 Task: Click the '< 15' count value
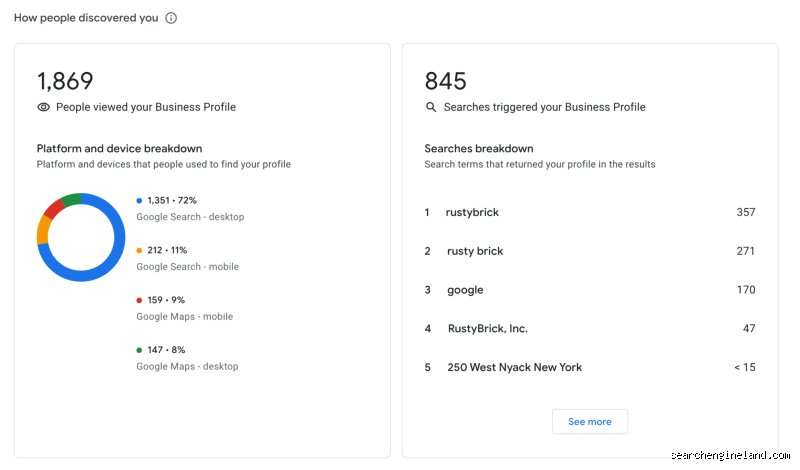[745, 367]
